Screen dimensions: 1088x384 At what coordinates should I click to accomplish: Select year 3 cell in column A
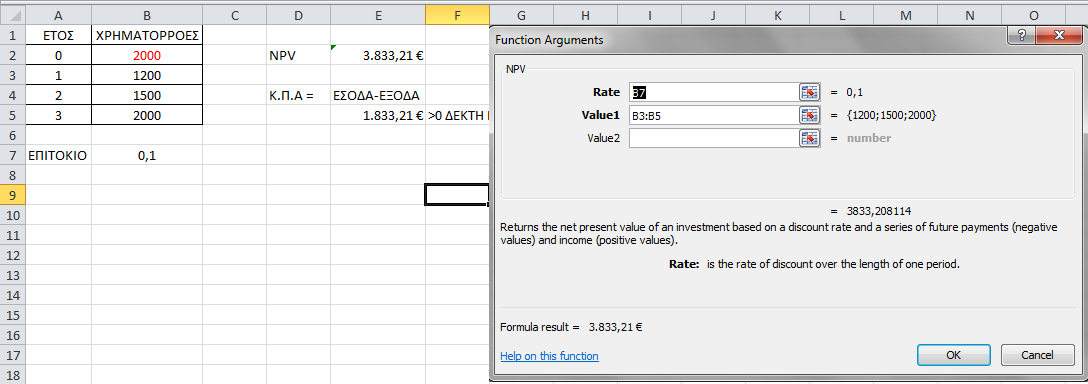coord(58,115)
